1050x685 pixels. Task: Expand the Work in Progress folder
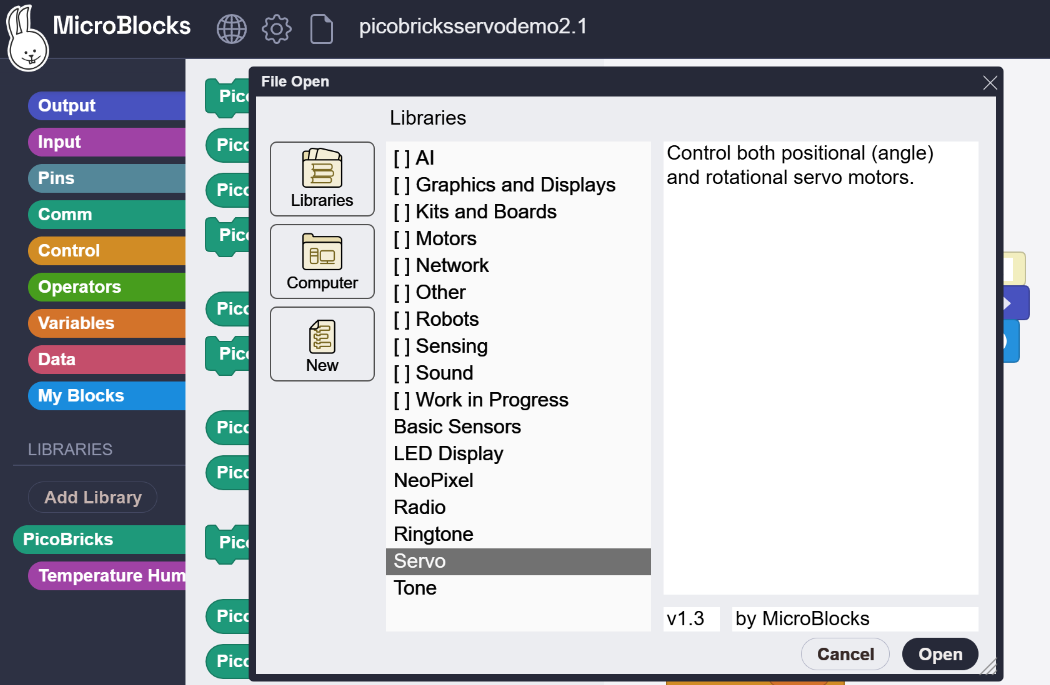pos(518,400)
